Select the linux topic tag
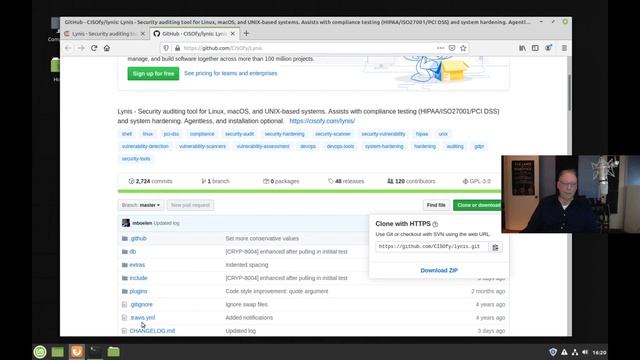This screenshot has width=640, height=360. [148, 134]
